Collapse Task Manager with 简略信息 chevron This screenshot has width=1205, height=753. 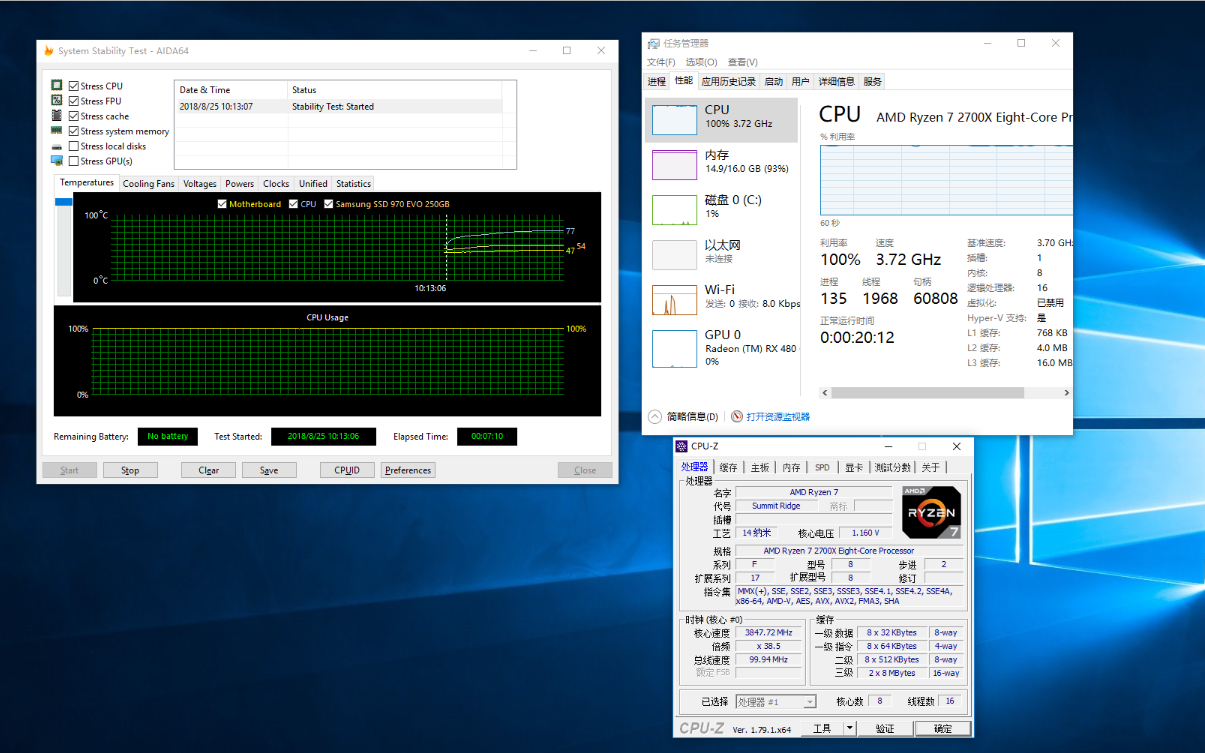655,417
